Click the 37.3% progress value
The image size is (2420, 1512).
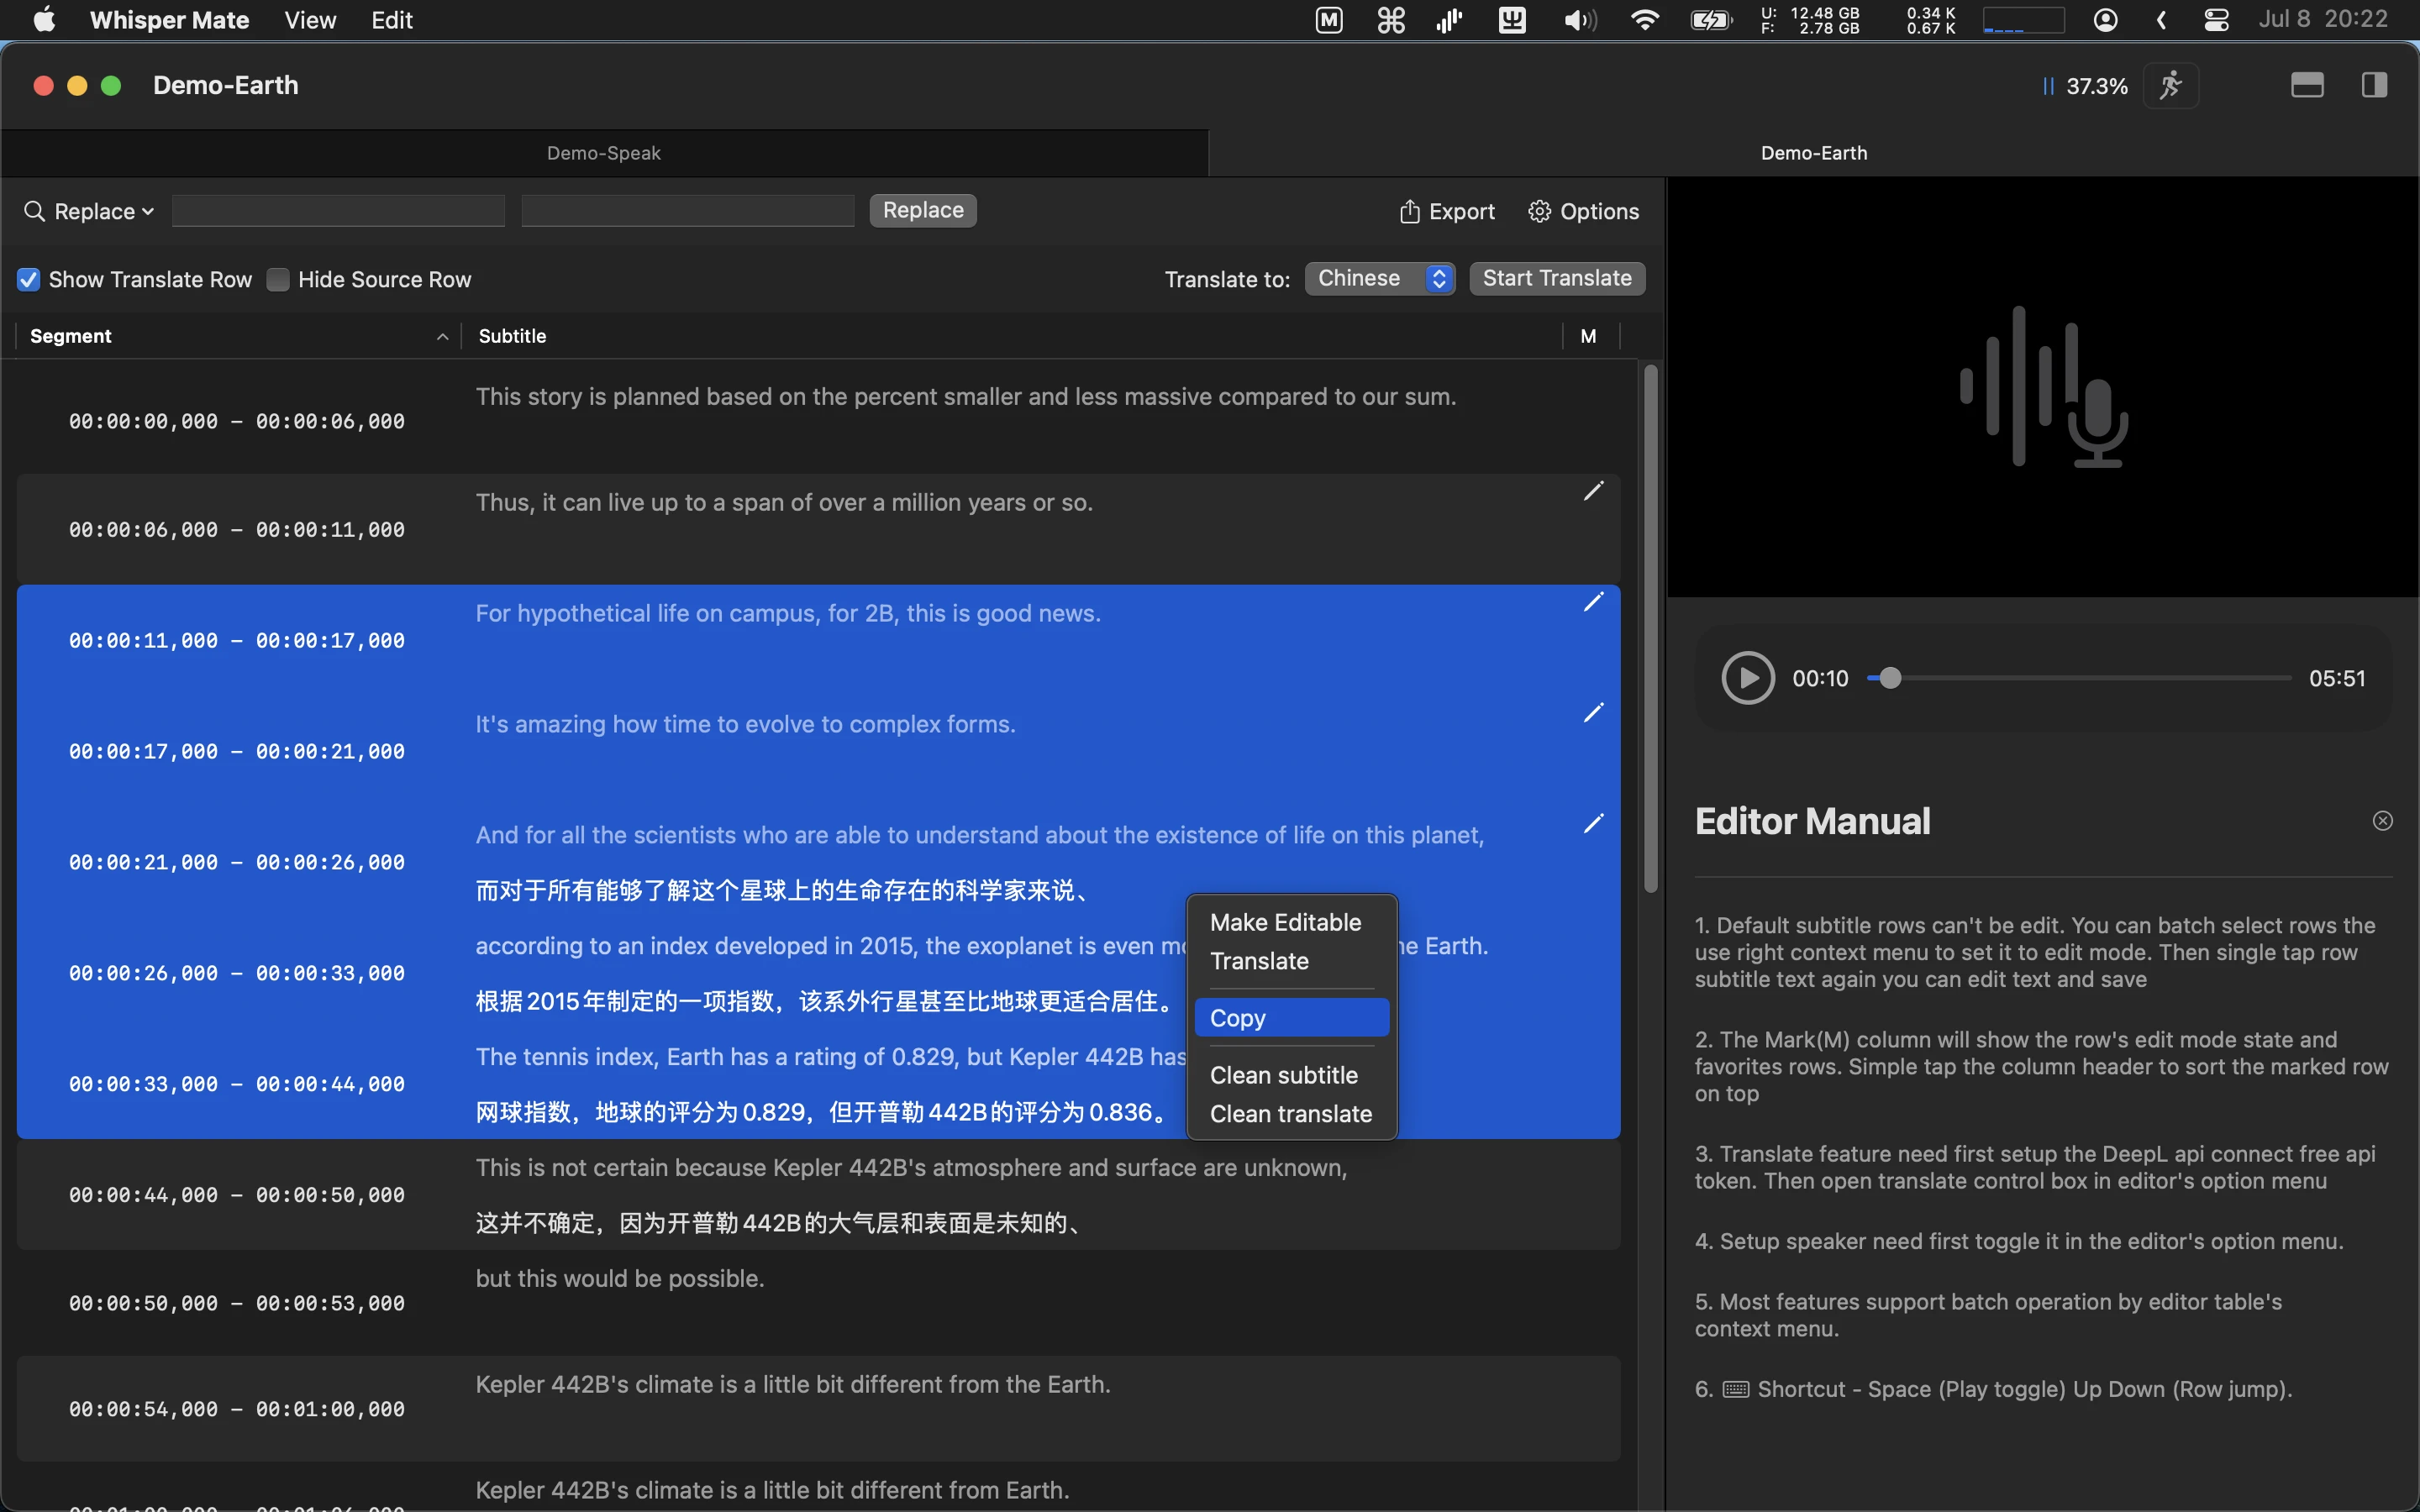(2097, 86)
